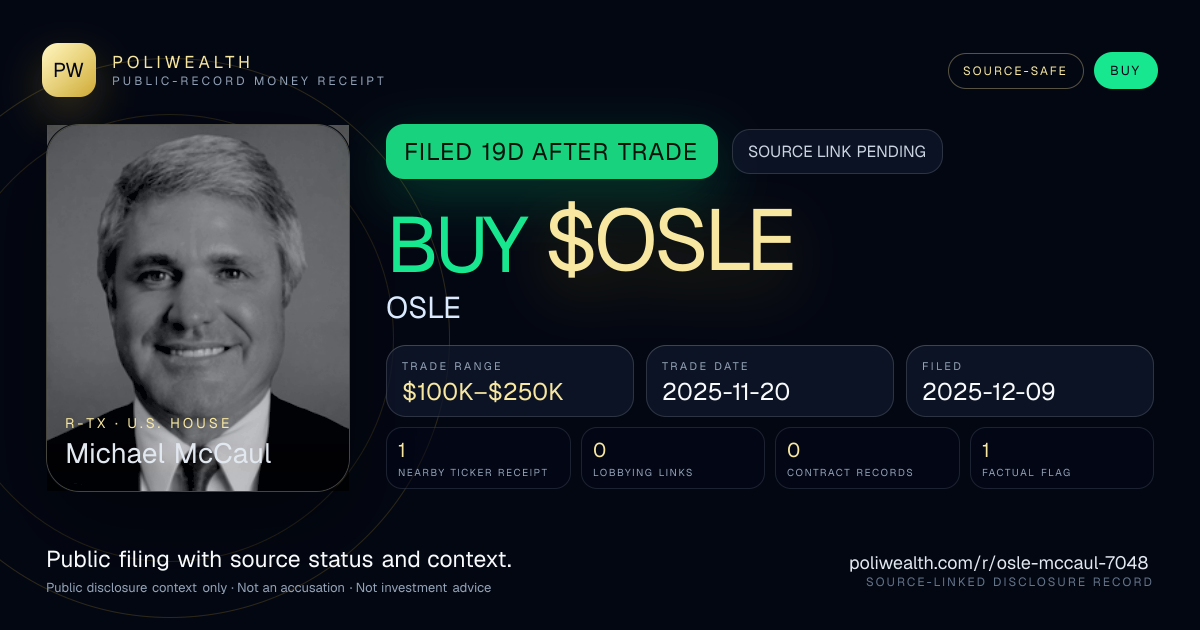Select the R-TX U.S. House label

pyautogui.click(x=148, y=423)
